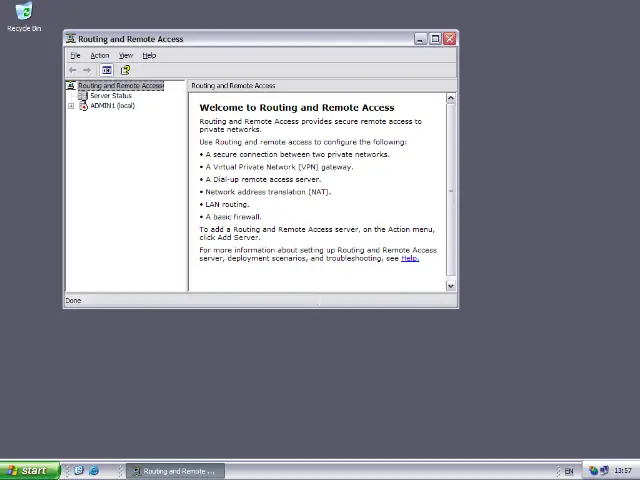Select Routing and Remote Access root tree item
640x480 pixels.
121,85
